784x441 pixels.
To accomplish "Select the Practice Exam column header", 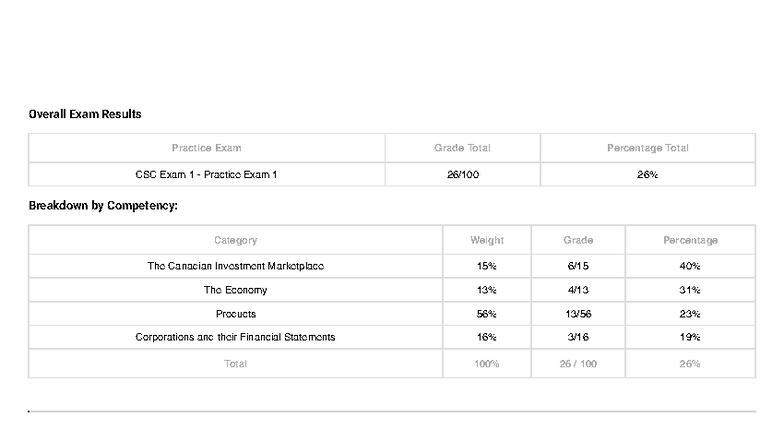I will point(206,148).
